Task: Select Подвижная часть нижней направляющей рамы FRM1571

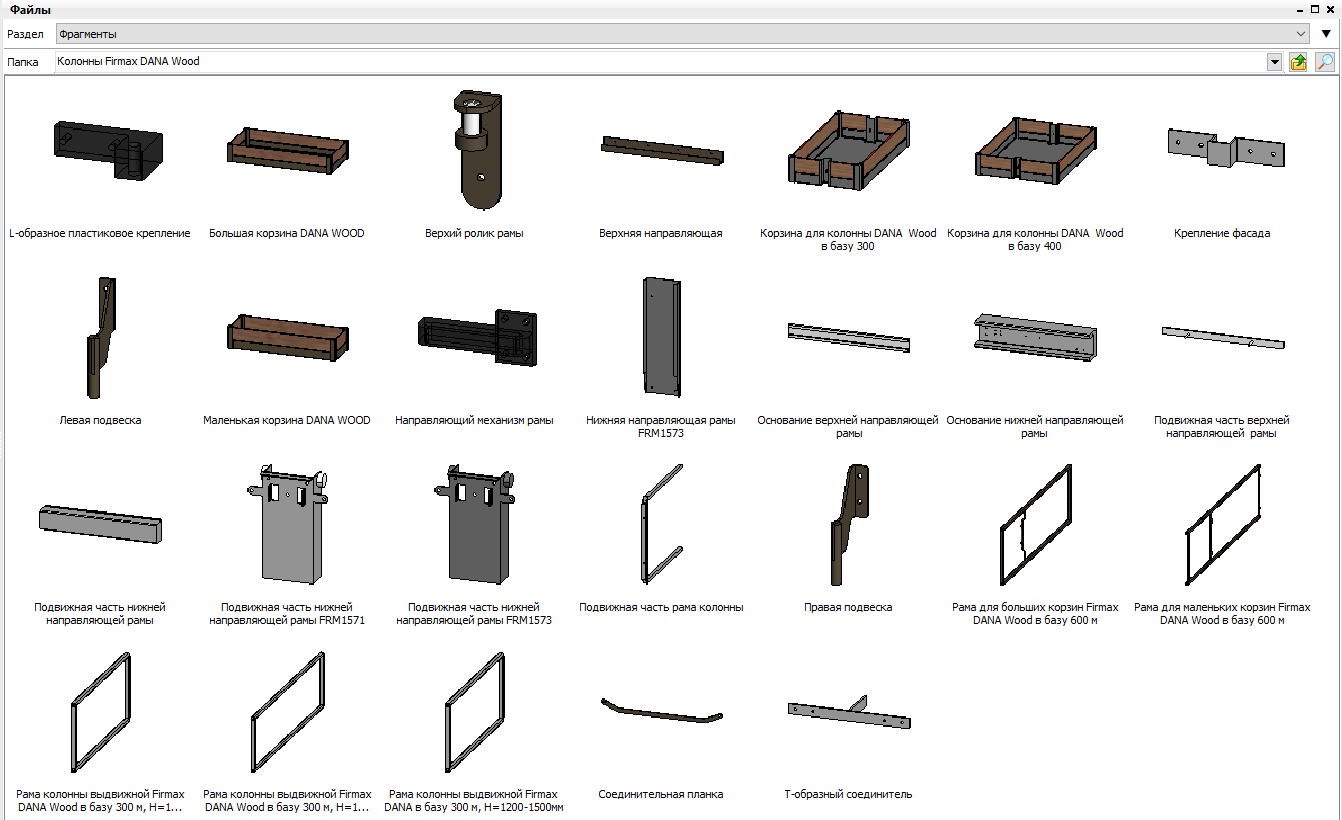Action: click(287, 524)
